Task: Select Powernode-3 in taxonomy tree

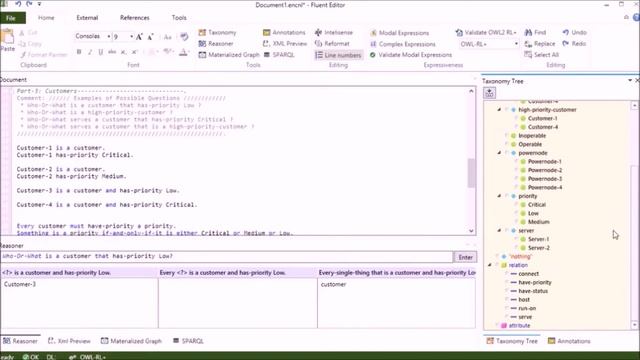Action: [545, 179]
